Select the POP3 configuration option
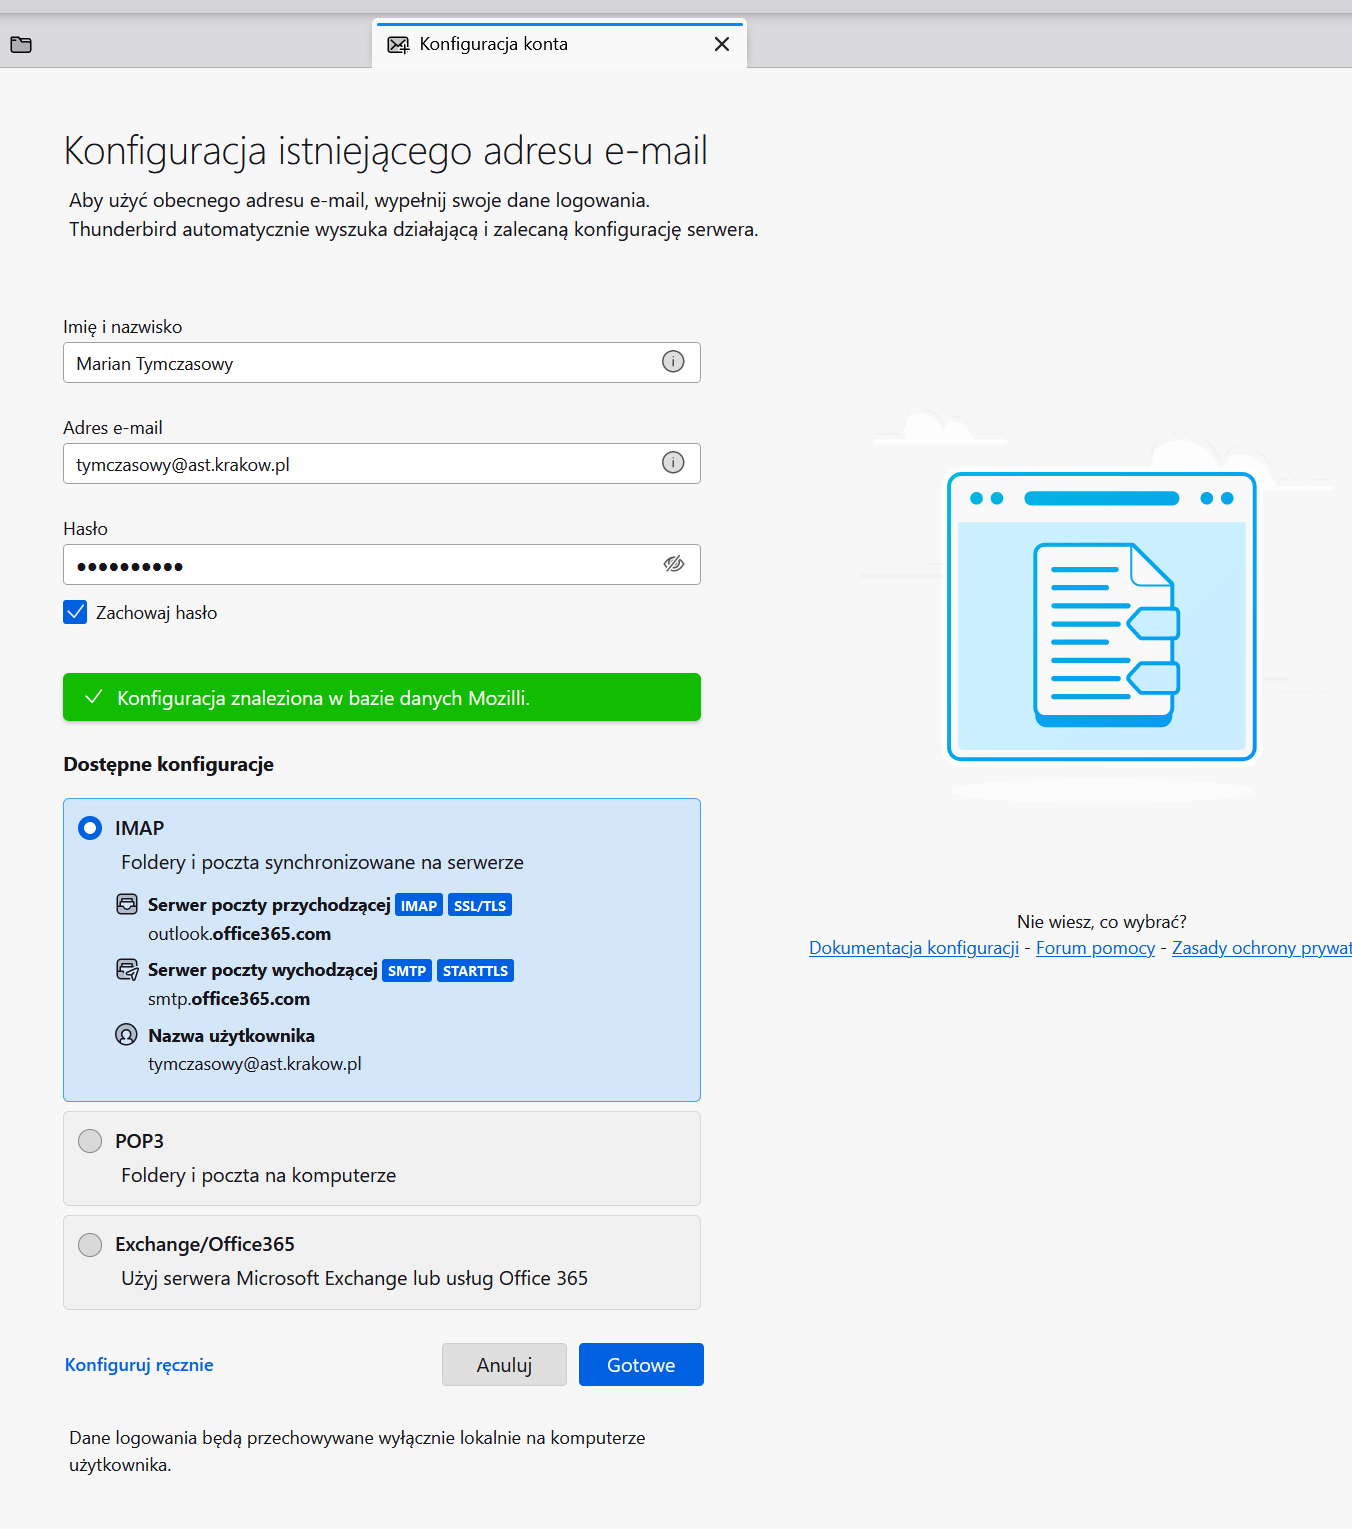This screenshot has height=1529, width=1352. pyautogui.click(x=90, y=1140)
